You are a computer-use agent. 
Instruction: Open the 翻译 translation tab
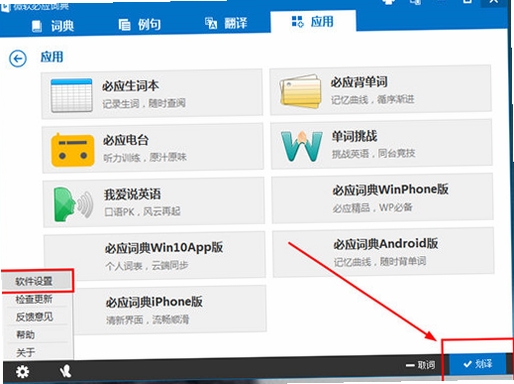click(226, 23)
